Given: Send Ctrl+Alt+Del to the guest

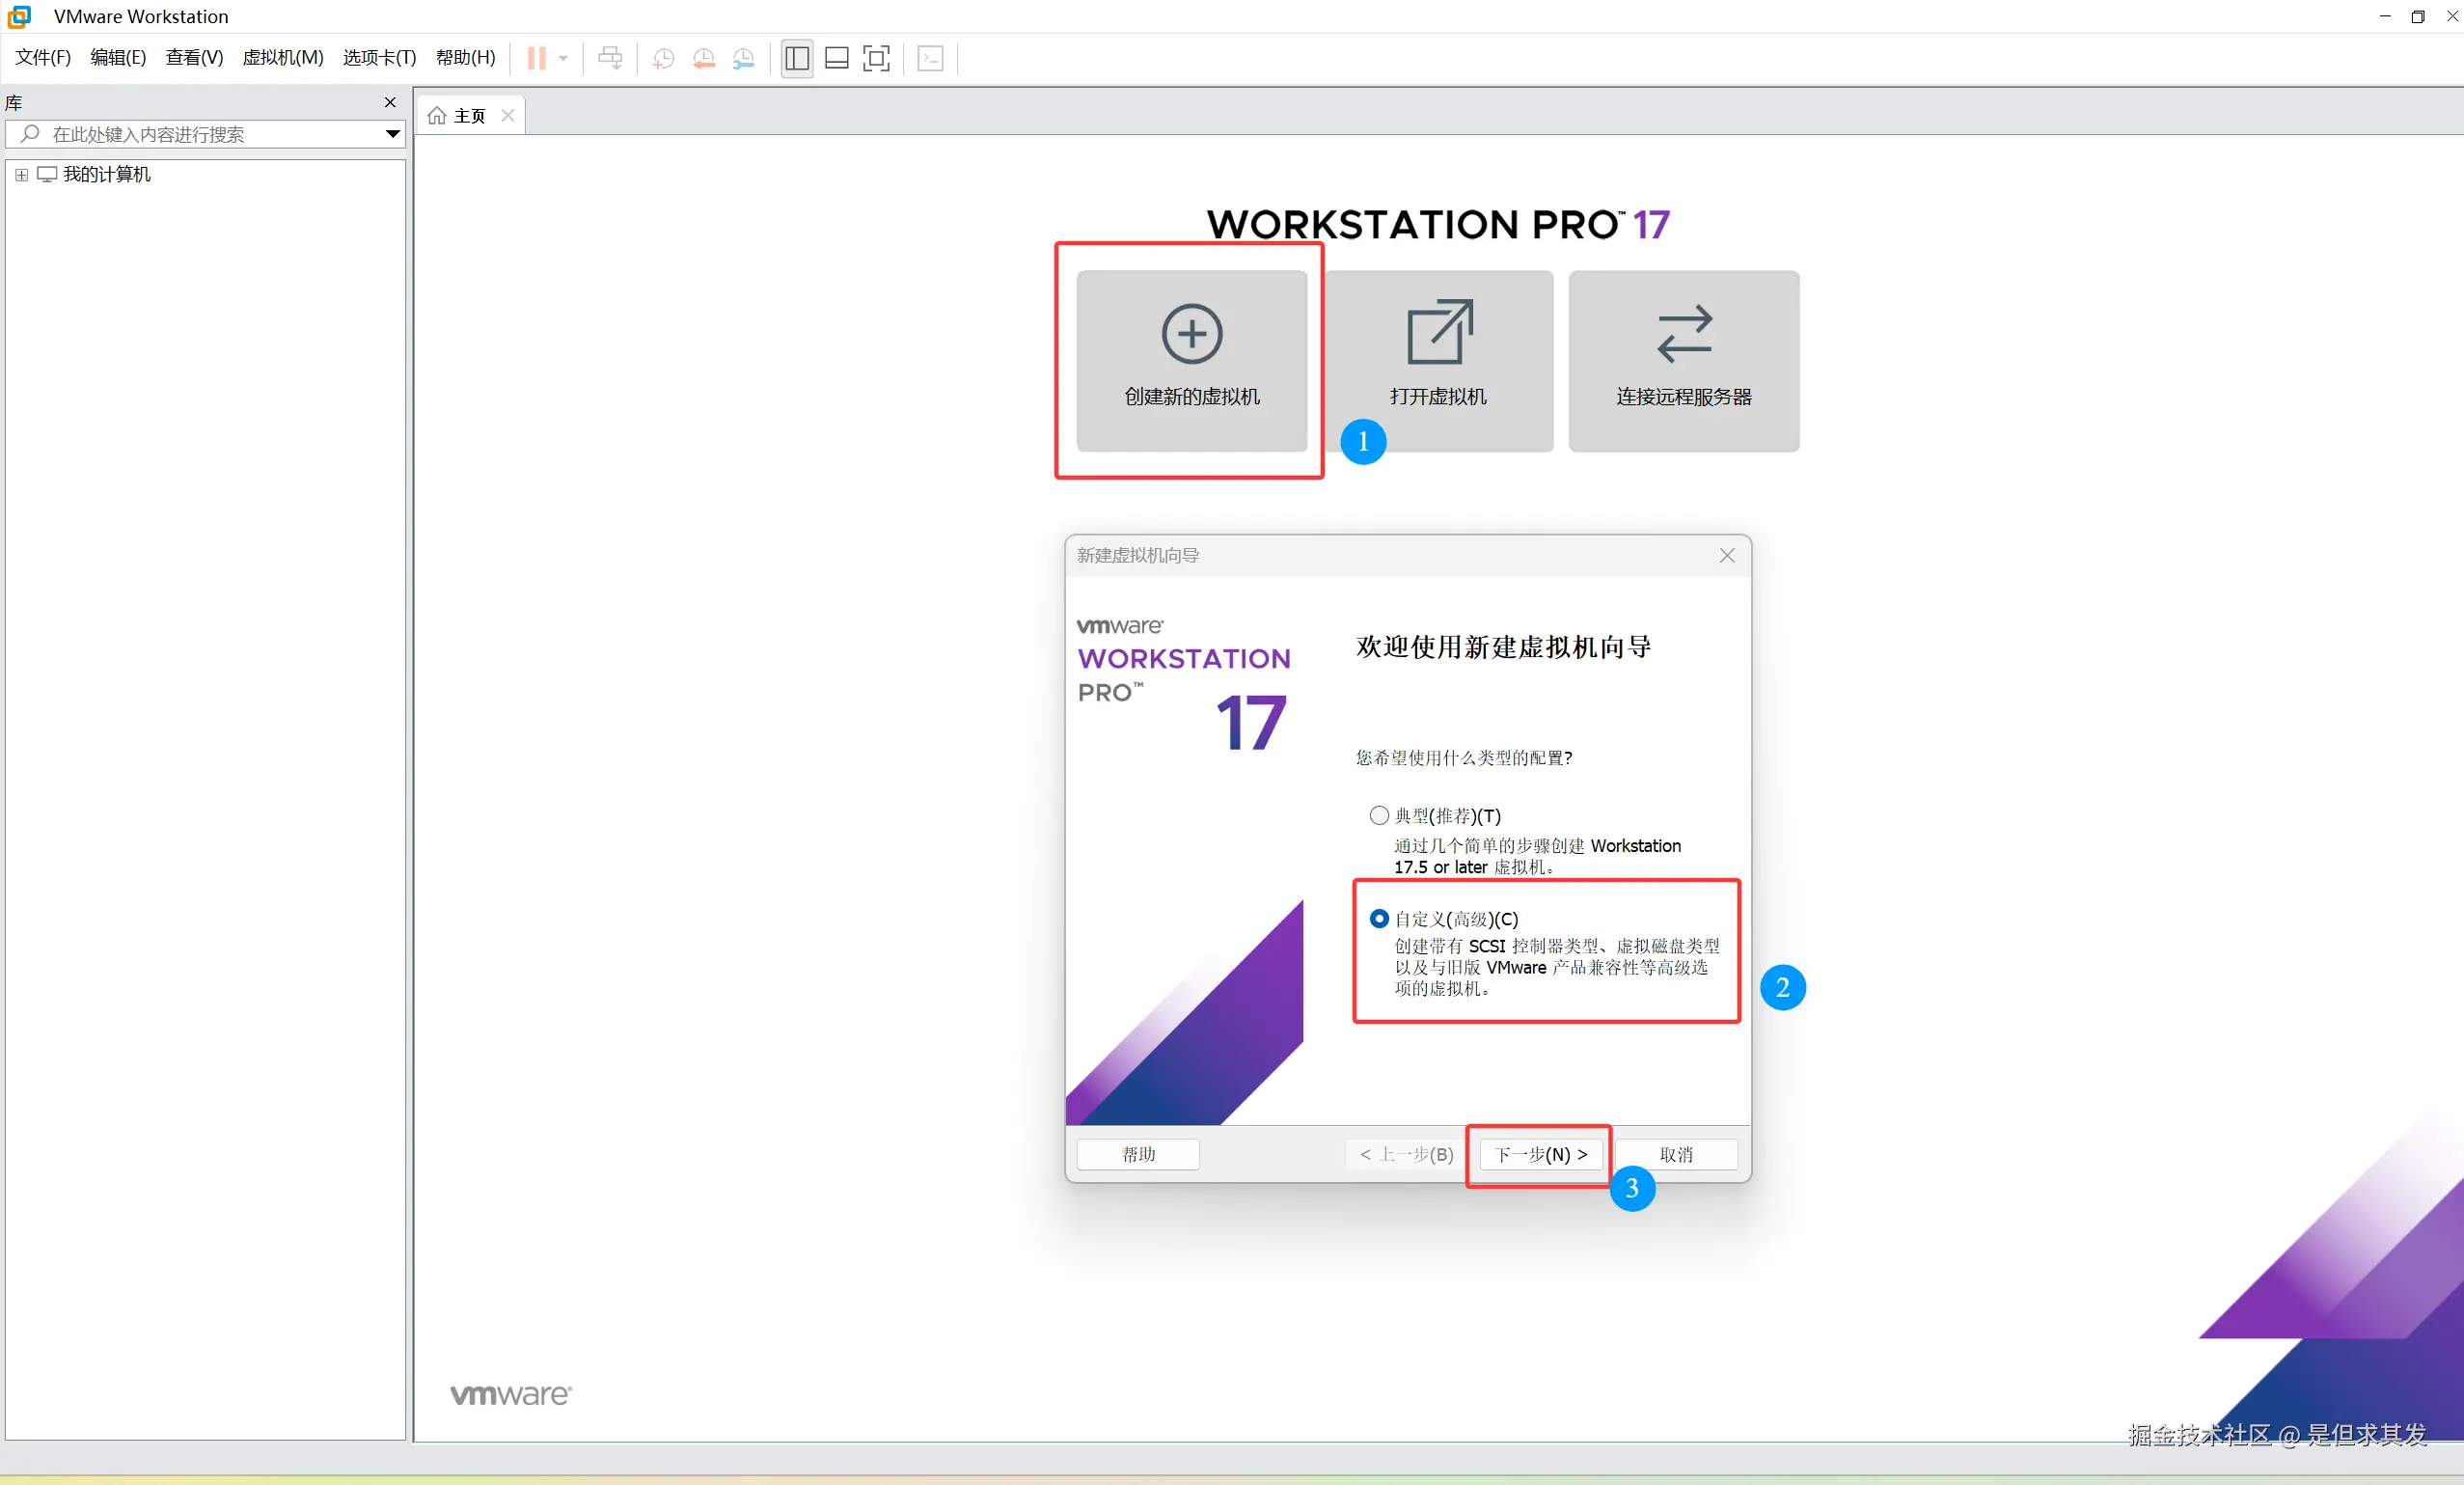Looking at the screenshot, I should 610,58.
